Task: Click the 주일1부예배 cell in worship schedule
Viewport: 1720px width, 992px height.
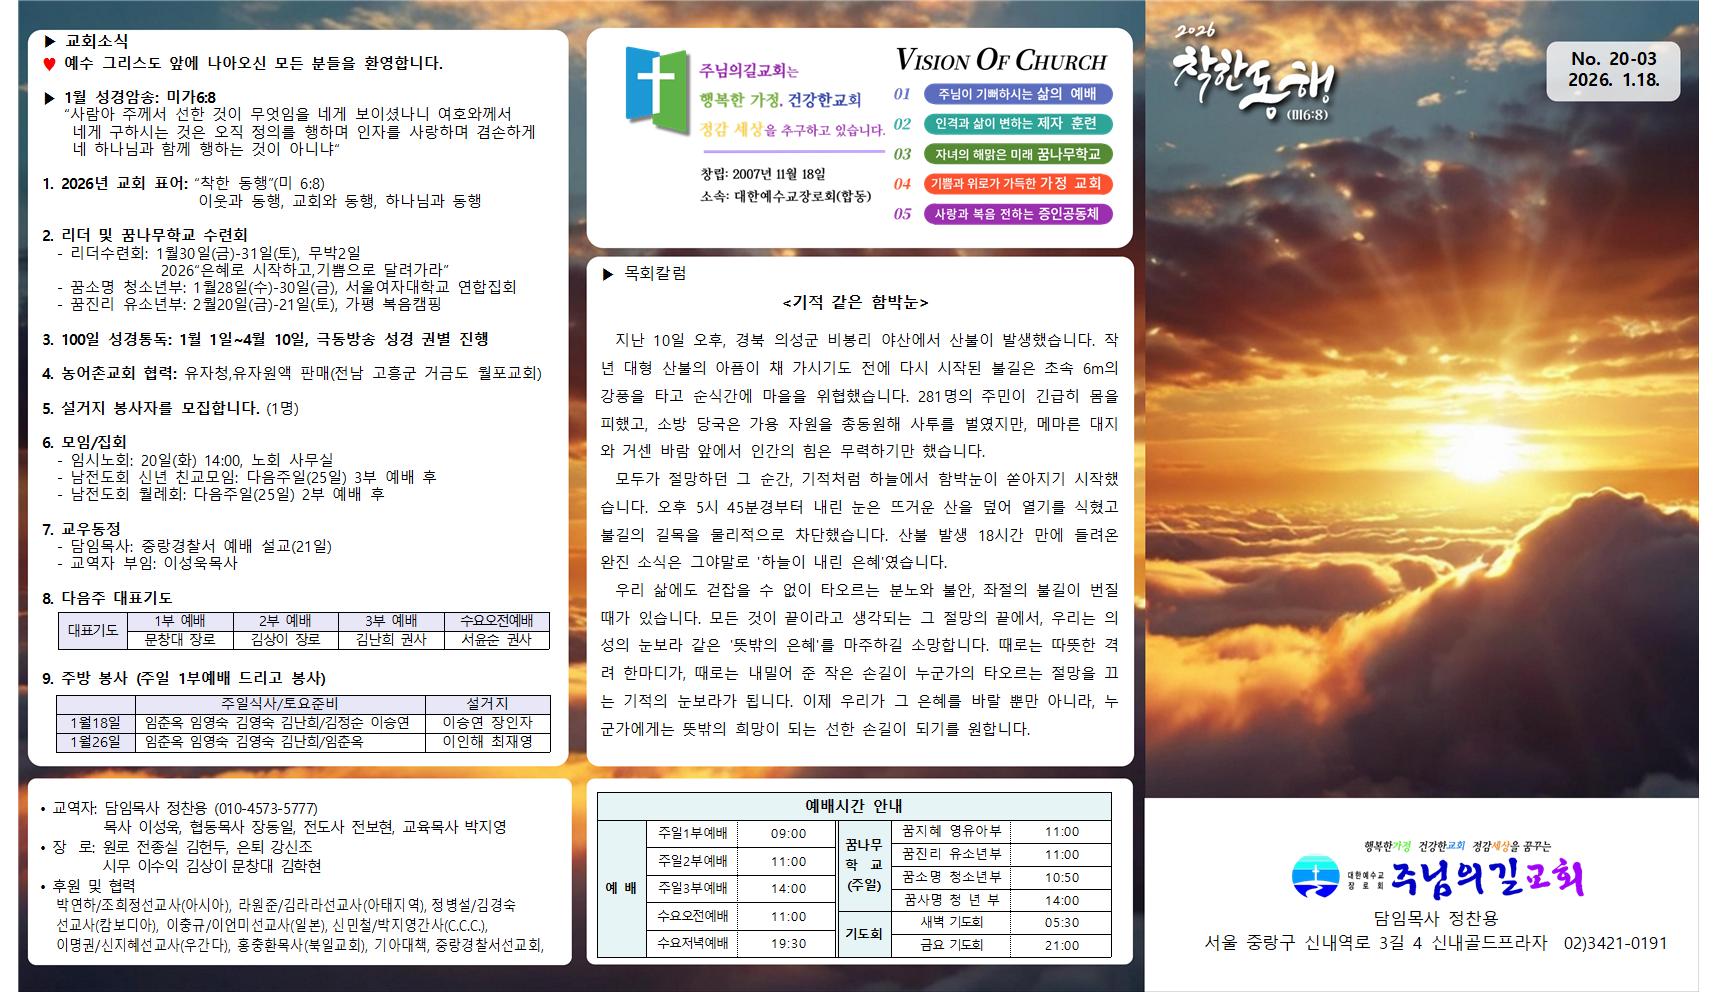Action: point(692,833)
